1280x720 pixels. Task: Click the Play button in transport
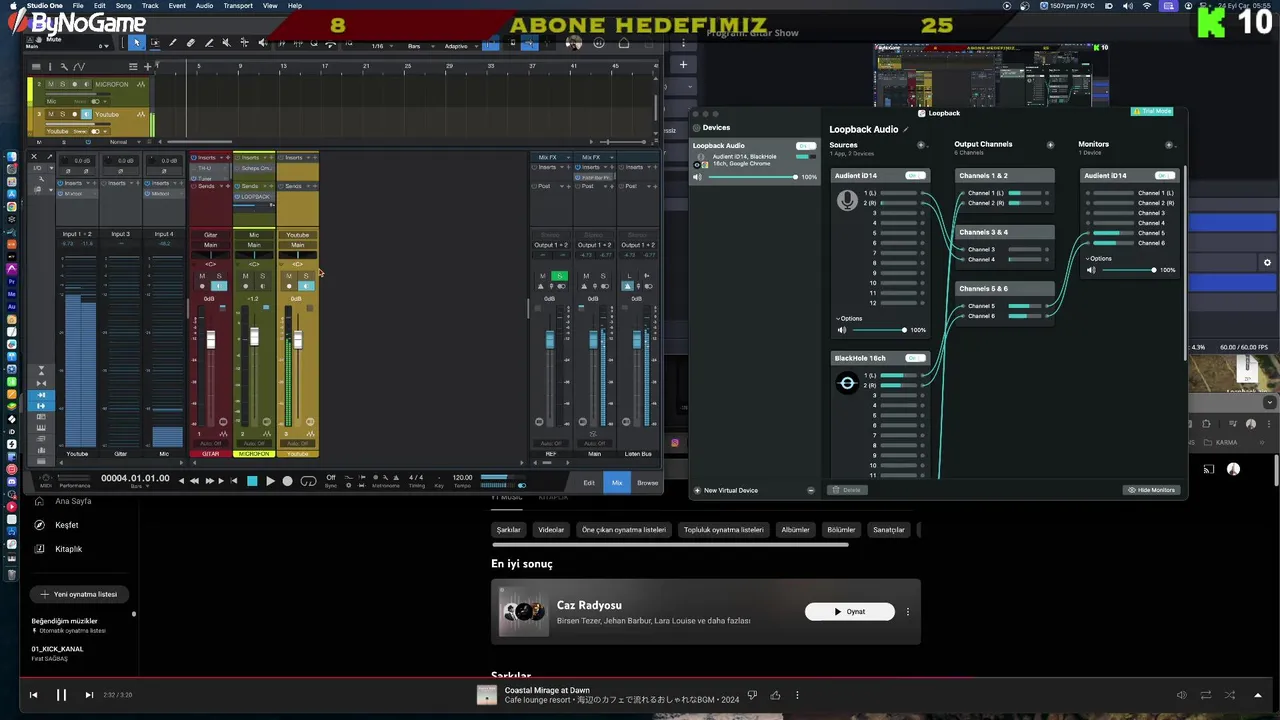pyautogui.click(x=270, y=481)
